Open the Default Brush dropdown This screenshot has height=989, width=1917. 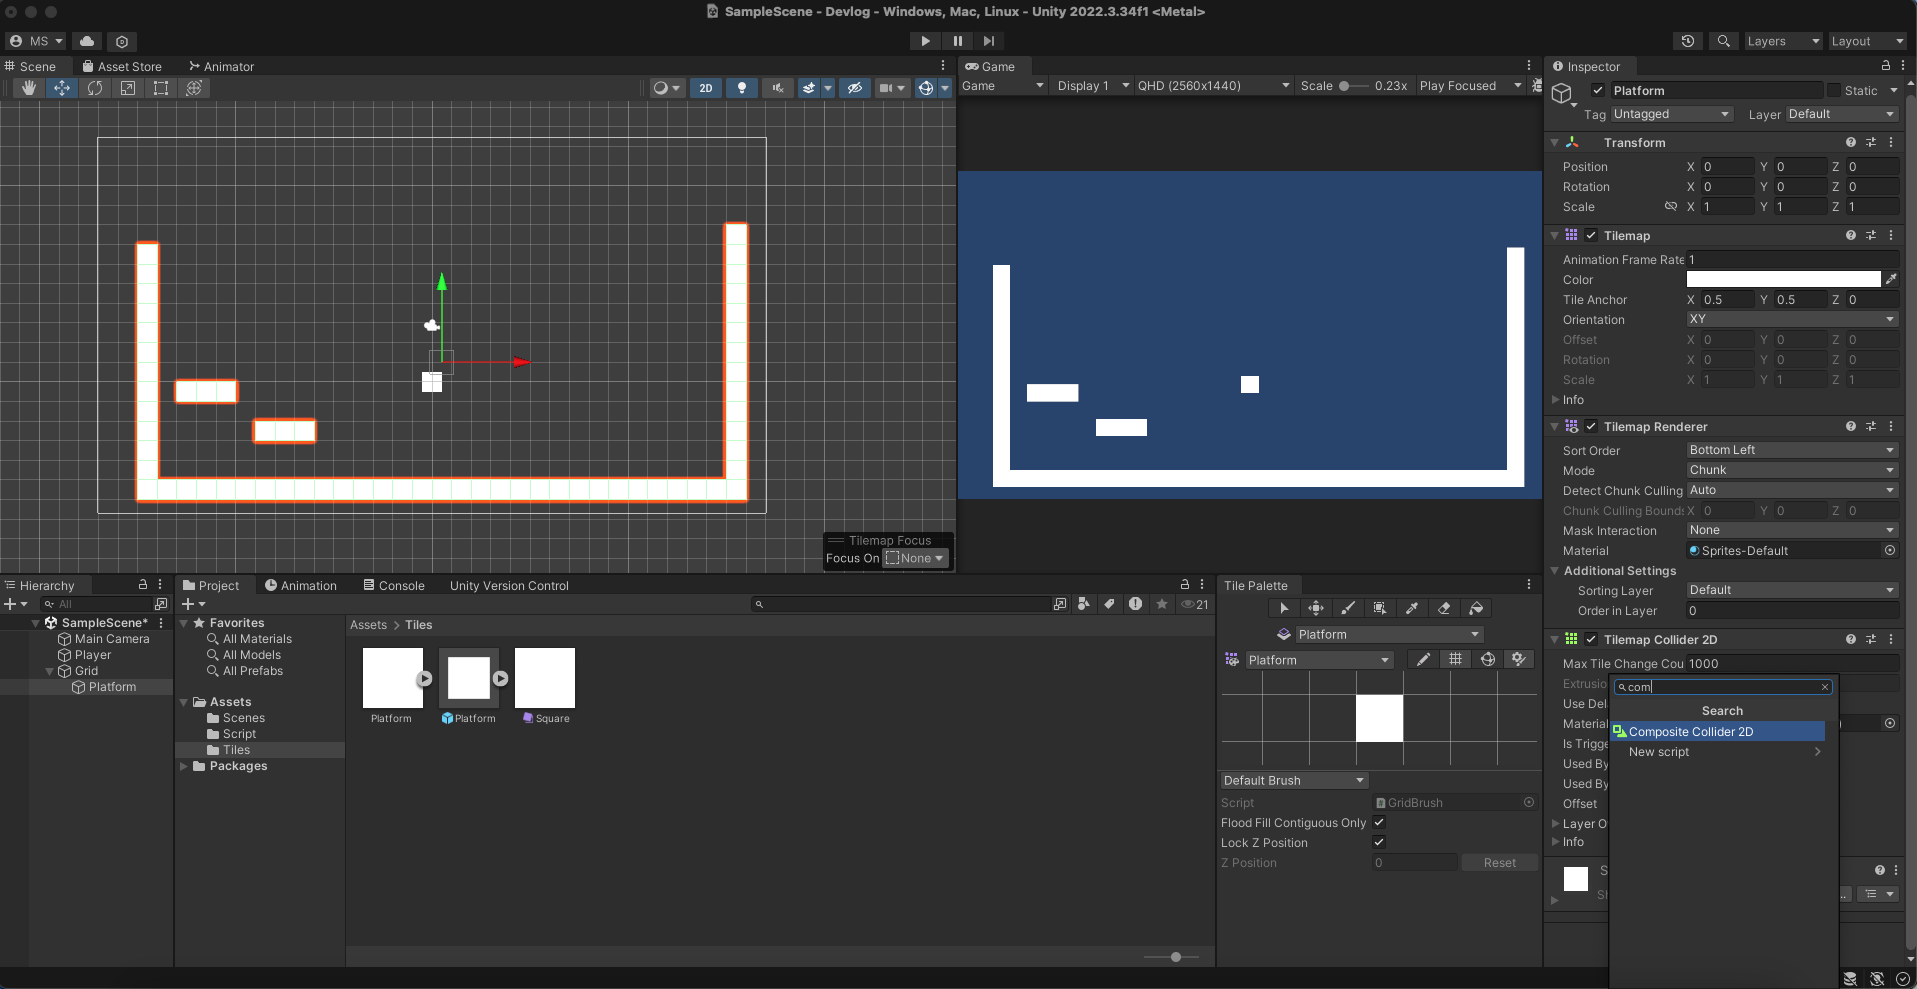pyautogui.click(x=1294, y=780)
